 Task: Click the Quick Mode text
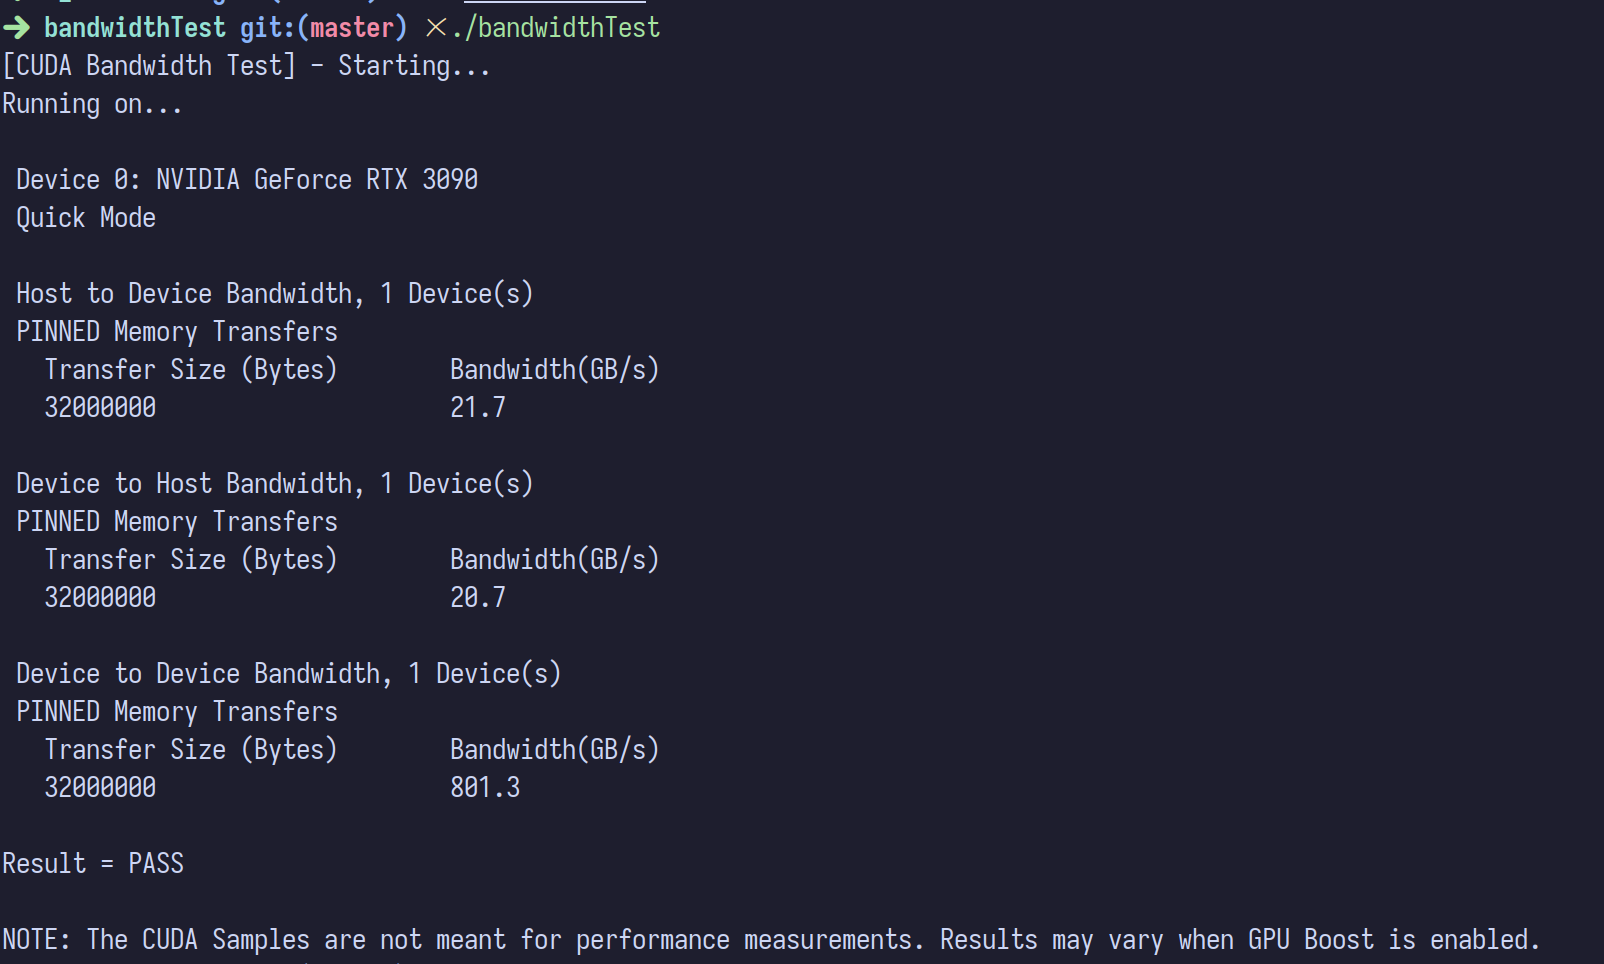[x=86, y=218]
